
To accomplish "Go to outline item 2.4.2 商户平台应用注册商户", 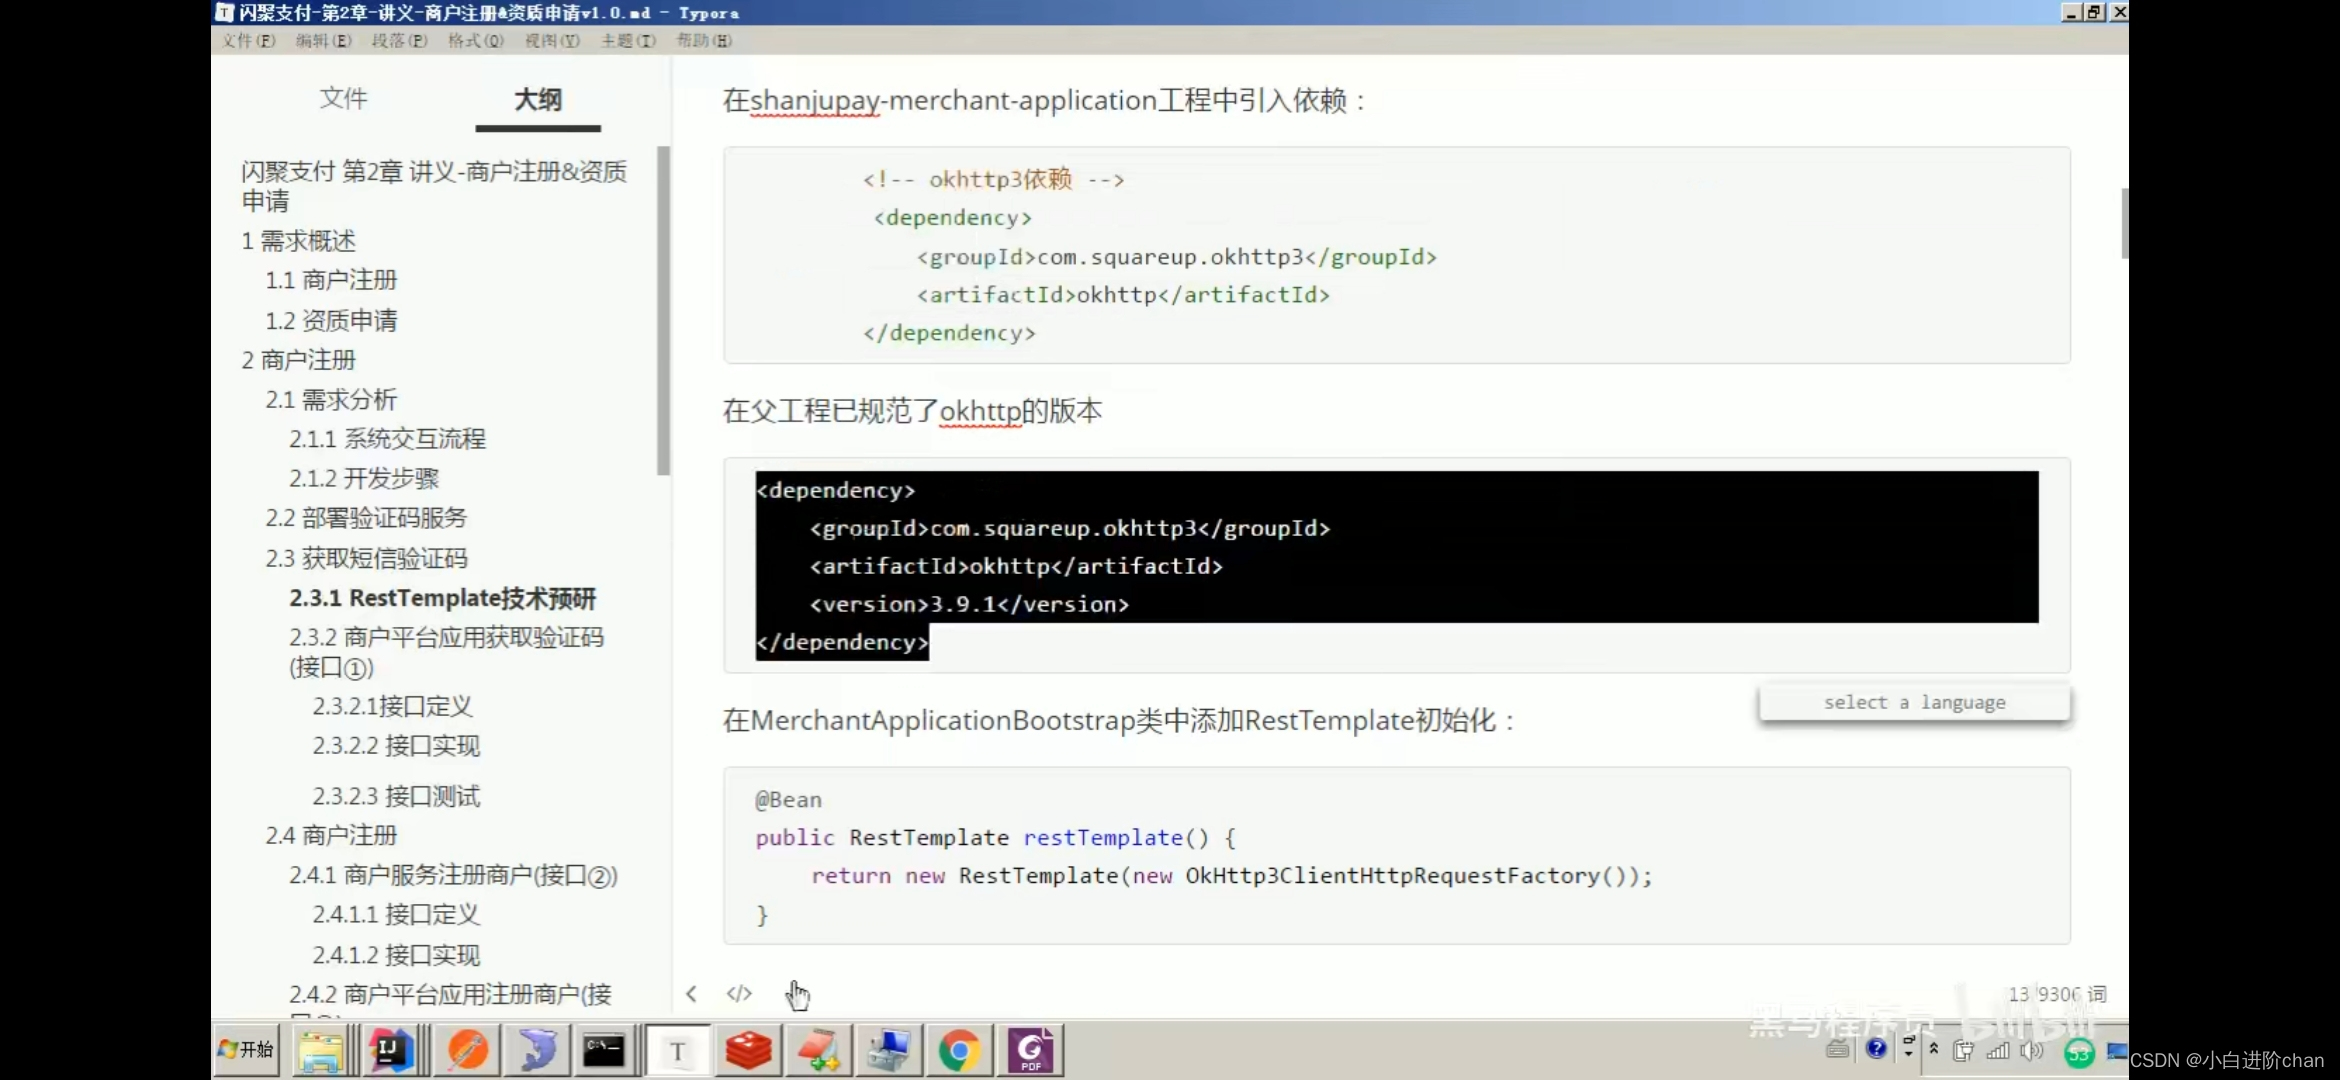I will point(450,994).
